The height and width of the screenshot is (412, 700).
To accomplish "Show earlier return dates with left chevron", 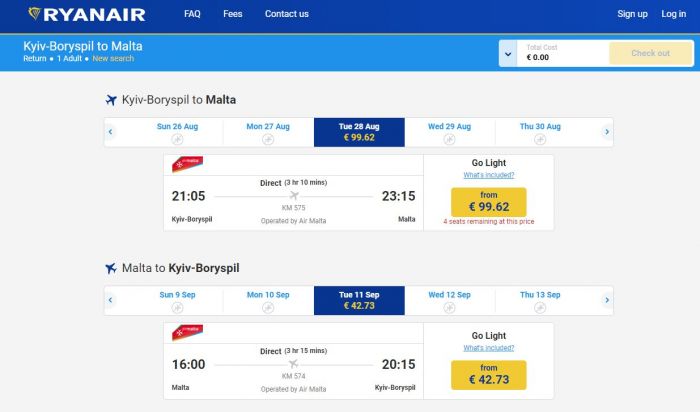I will pyautogui.click(x=110, y=300).
